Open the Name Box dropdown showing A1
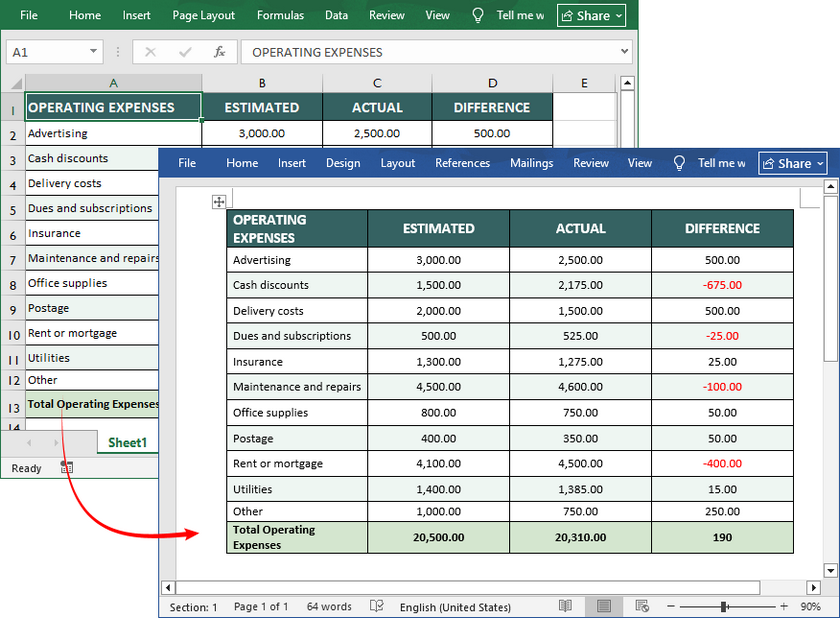This screenshot has width=840, height=618. point(95,51)
